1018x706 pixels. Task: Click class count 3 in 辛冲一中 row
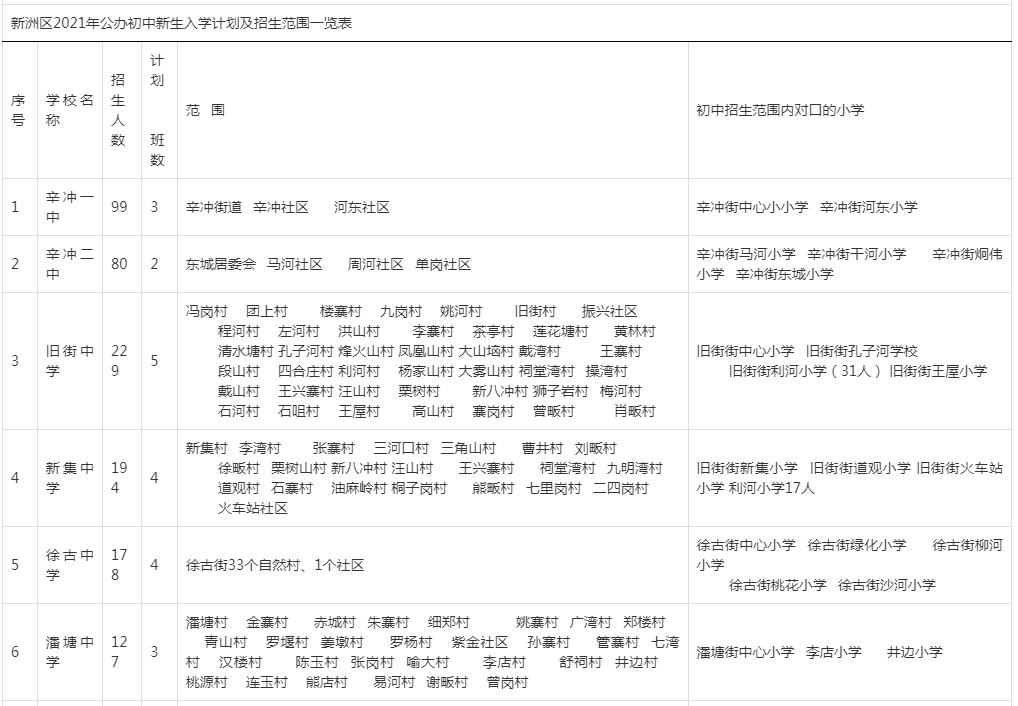click(154, 207)
